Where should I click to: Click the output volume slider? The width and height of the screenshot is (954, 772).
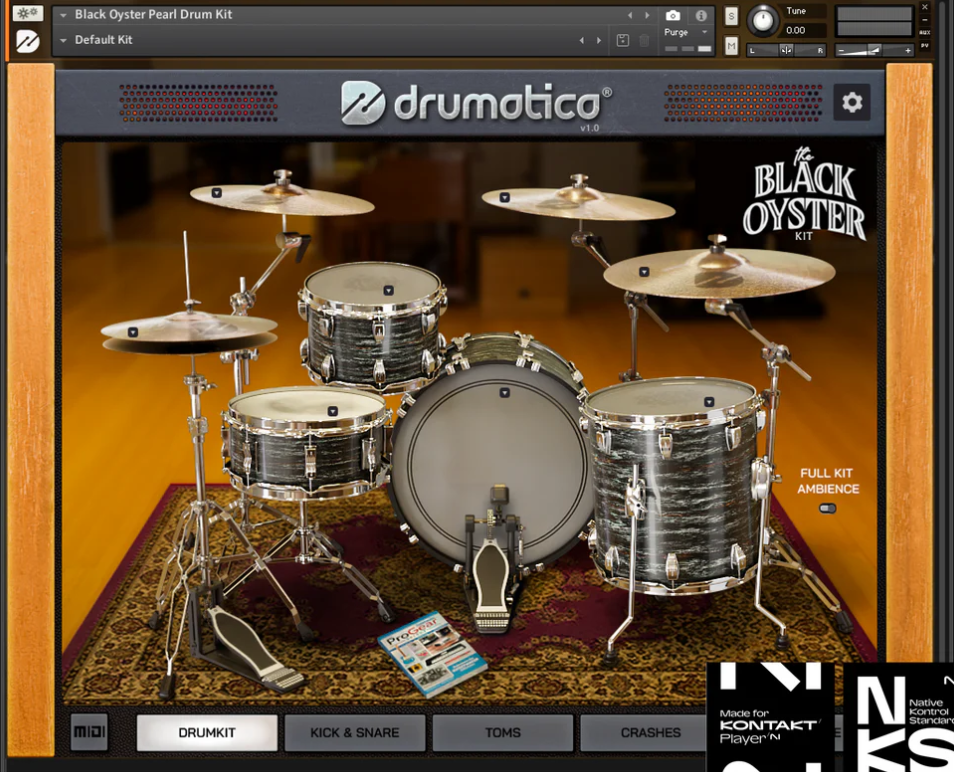pyautogui.click(x=874, y=50)
